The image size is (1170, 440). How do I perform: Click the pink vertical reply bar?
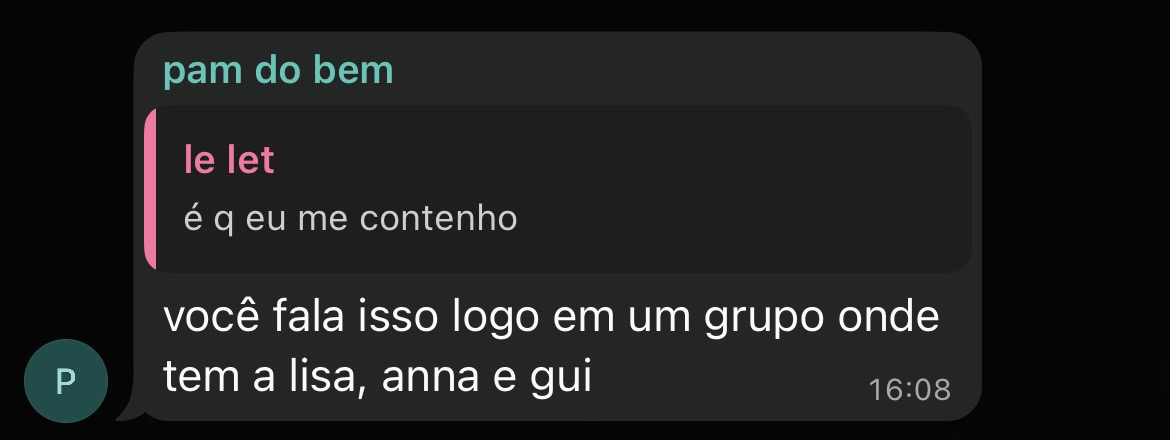[150, 189]
